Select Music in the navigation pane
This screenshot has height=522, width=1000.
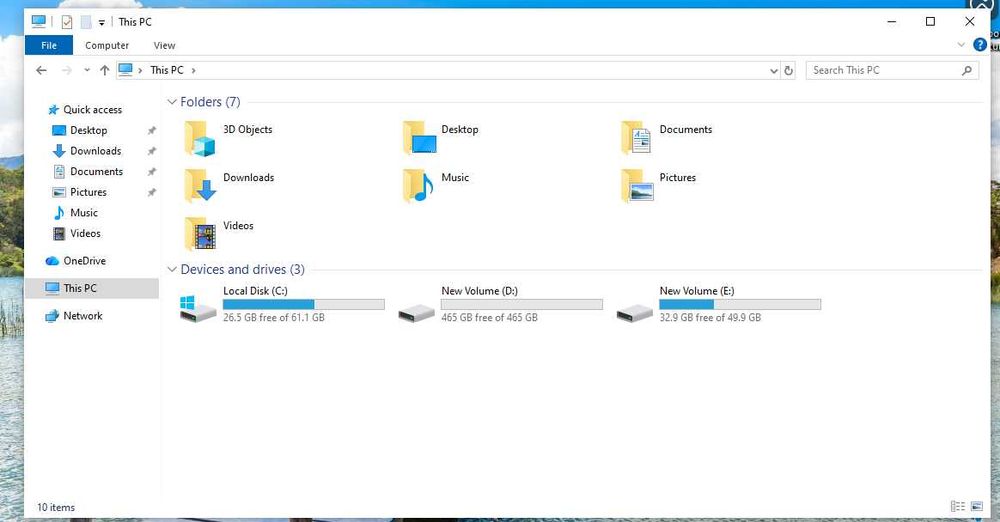pos(84,213)
